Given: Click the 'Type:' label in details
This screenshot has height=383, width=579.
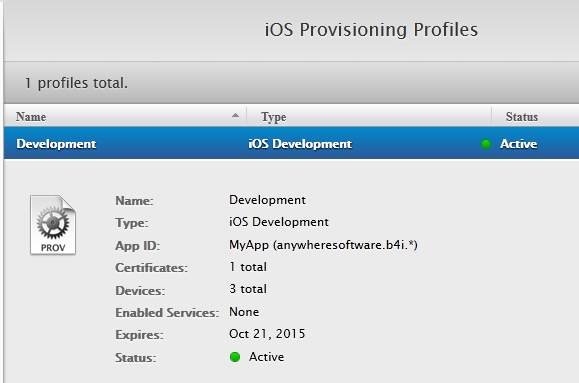Looking at the screenshot, I should (x=131, y=223).
